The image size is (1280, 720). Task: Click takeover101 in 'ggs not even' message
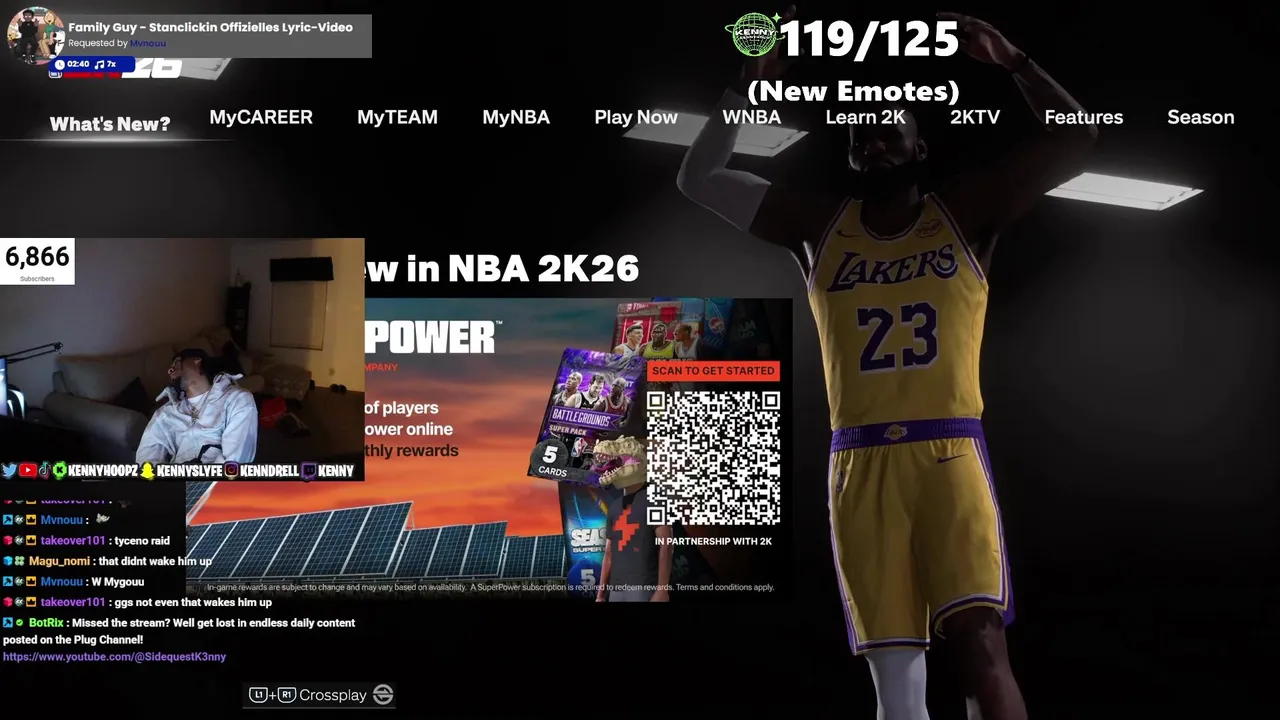click(73, 602)
